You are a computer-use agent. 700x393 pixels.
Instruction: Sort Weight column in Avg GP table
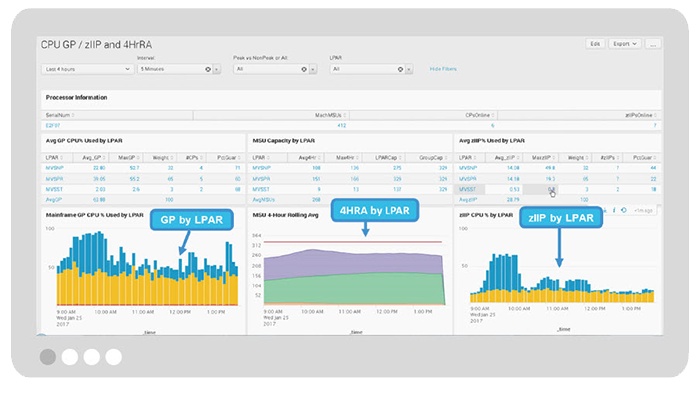point(162,158)
